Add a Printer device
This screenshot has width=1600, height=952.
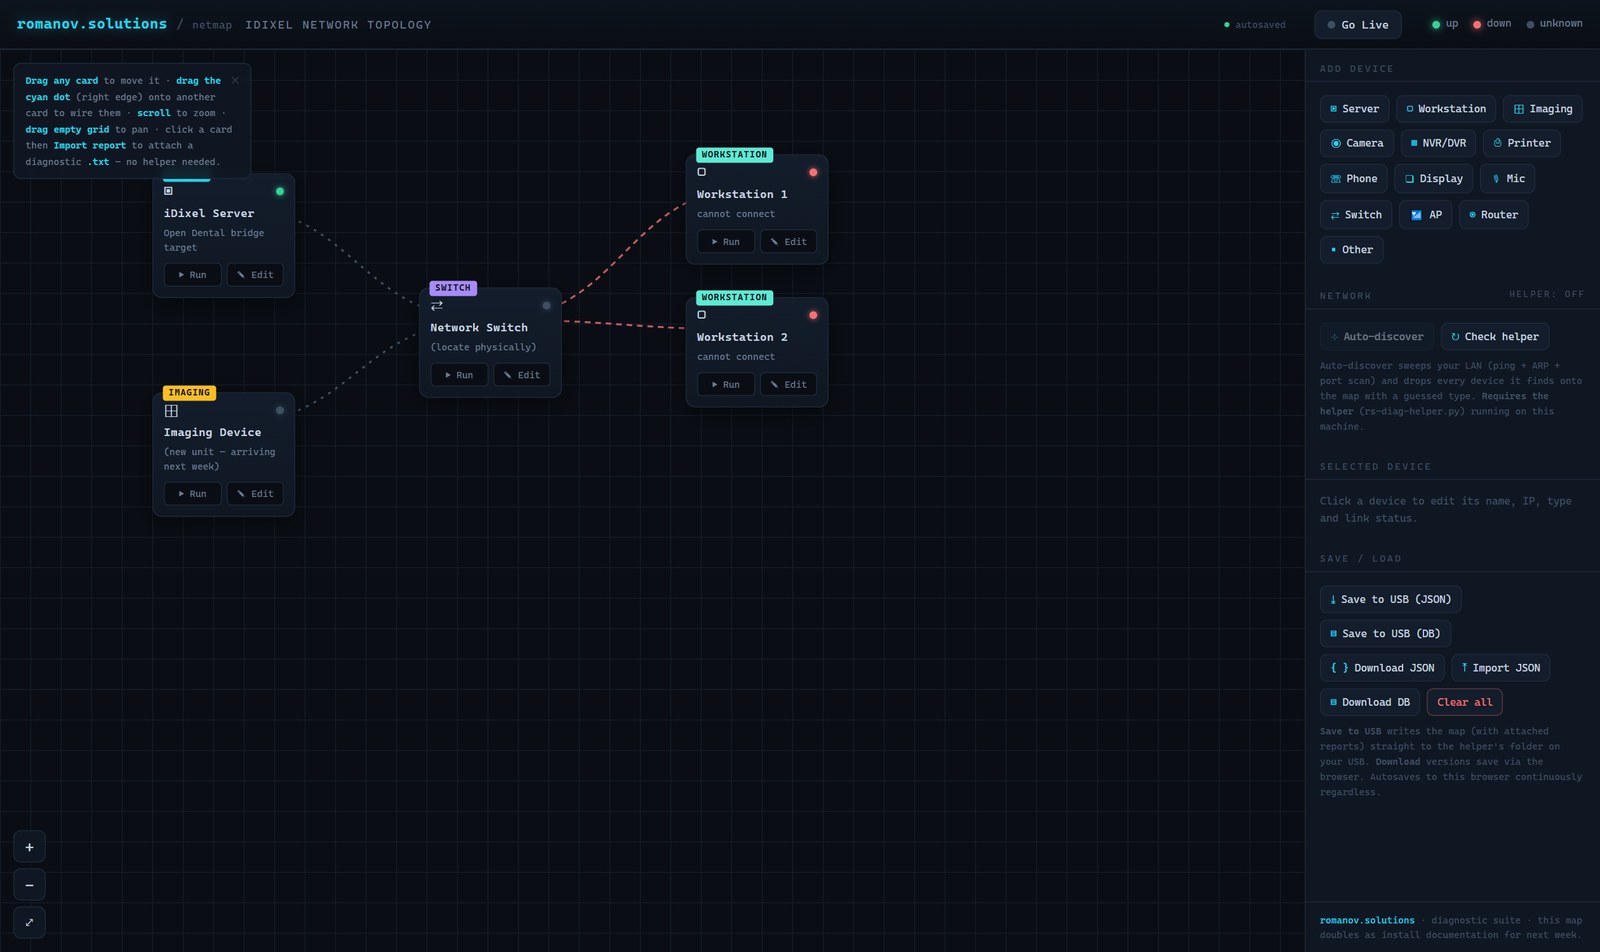point(1521,143)
